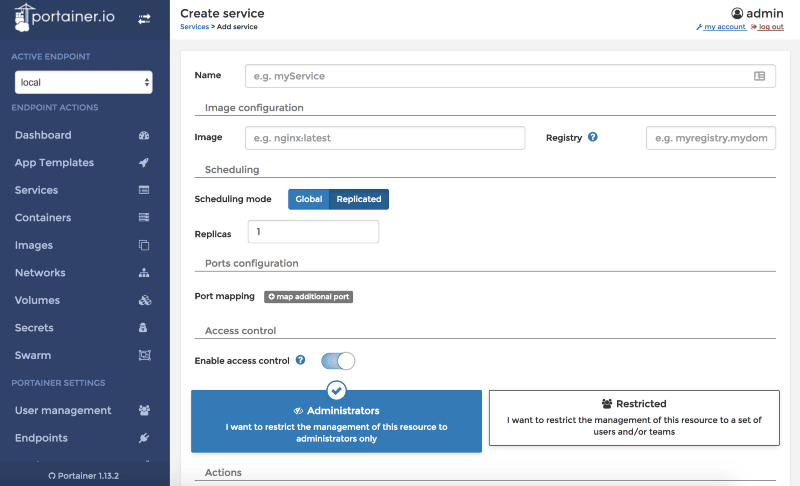Click the service Name input field

[495, 76]
